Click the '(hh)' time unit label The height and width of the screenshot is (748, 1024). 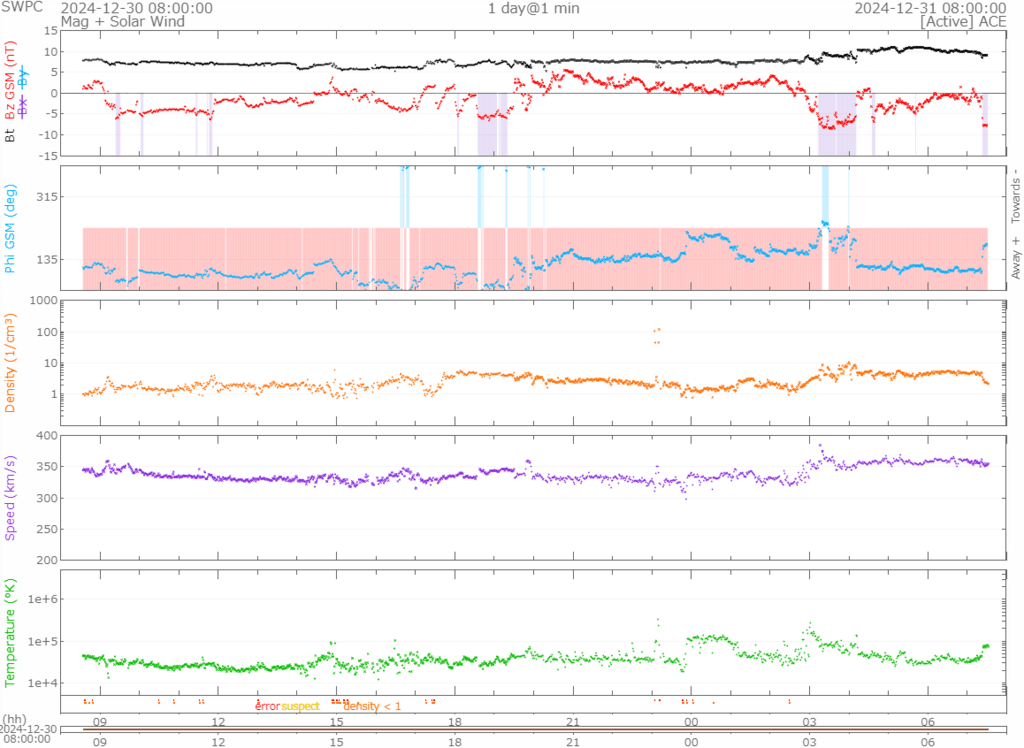pyautogui.click(x=14, y=719)
